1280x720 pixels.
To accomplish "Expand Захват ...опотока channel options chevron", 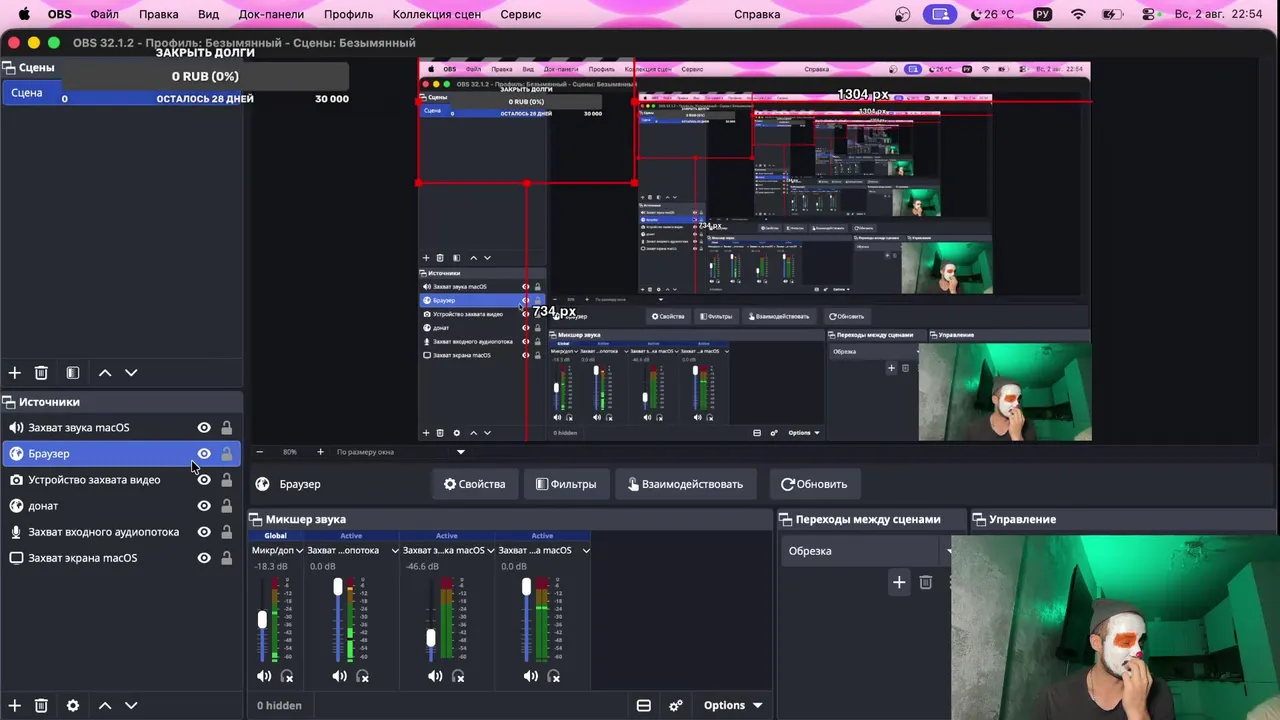I will [x=395, y=551].
